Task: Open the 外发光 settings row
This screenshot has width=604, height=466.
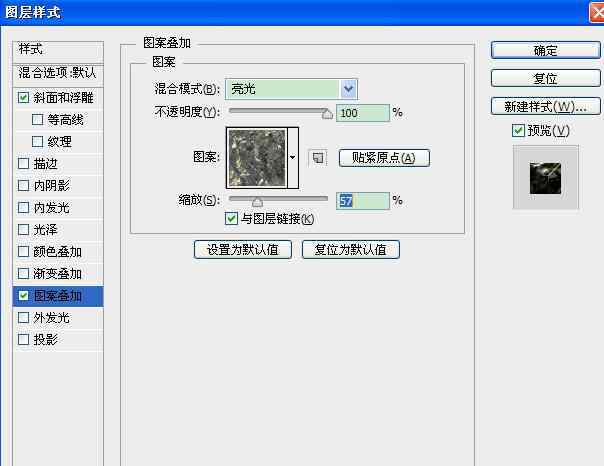Action: (x=58, y=318)
